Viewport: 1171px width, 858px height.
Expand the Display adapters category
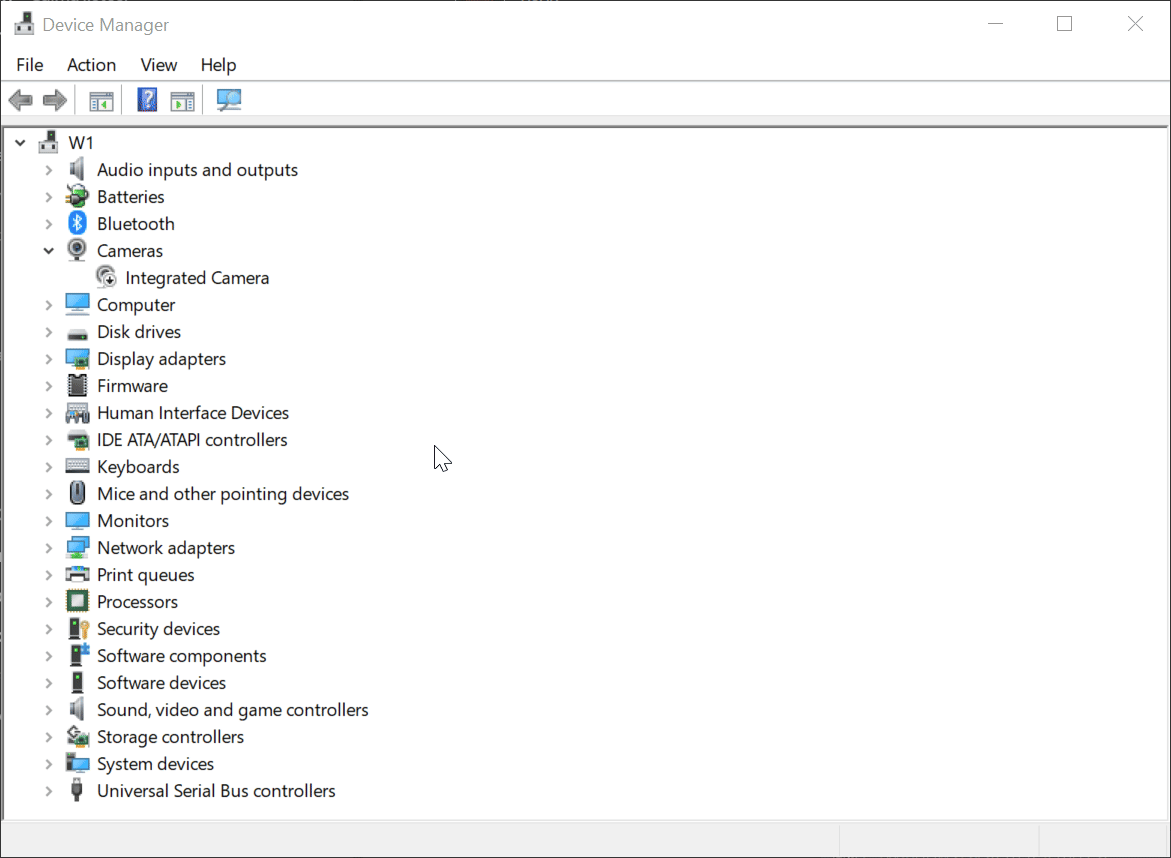(x=49, y=358)
